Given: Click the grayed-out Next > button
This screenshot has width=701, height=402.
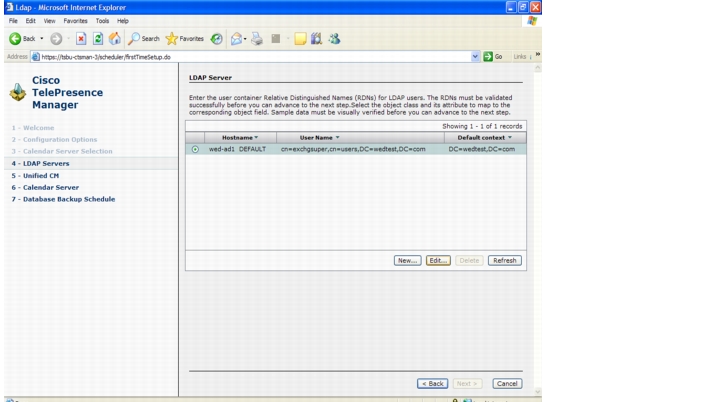Looking at the screenshot, I should 467,384.
